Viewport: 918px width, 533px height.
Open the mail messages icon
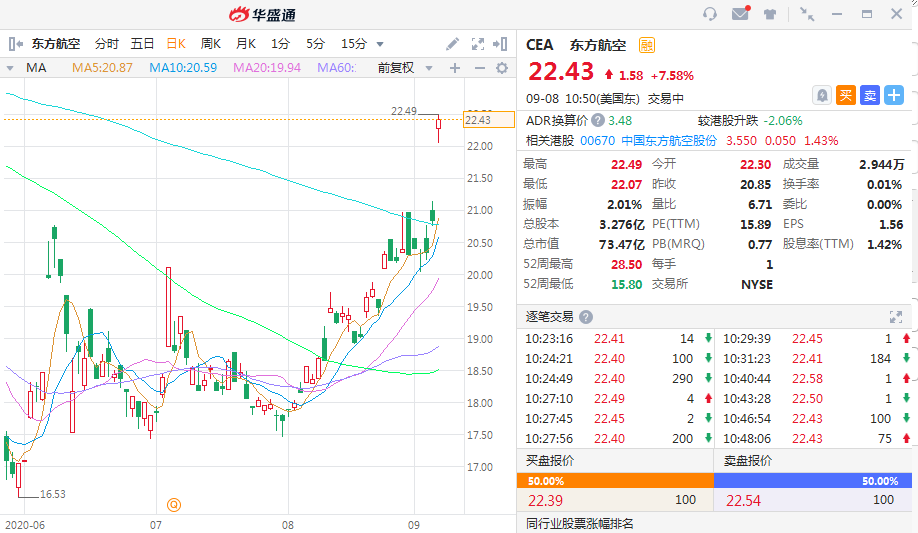pos(741,13)
